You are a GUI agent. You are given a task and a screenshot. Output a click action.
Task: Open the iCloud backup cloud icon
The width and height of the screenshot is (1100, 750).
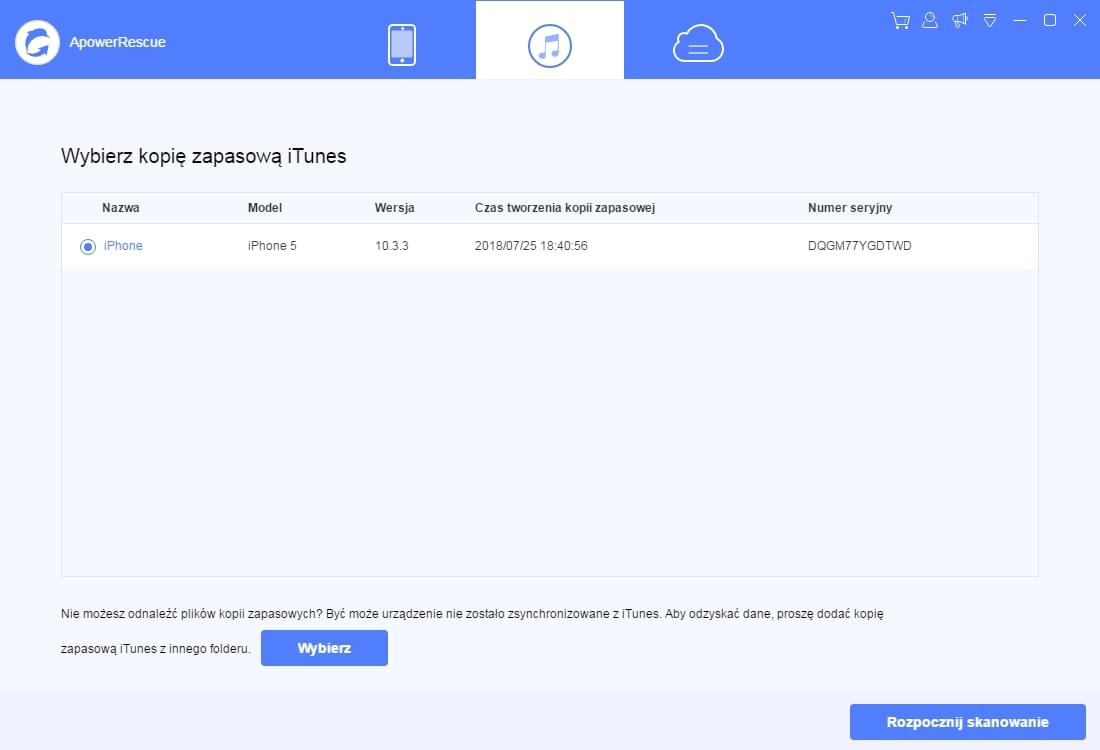point(697,42)
